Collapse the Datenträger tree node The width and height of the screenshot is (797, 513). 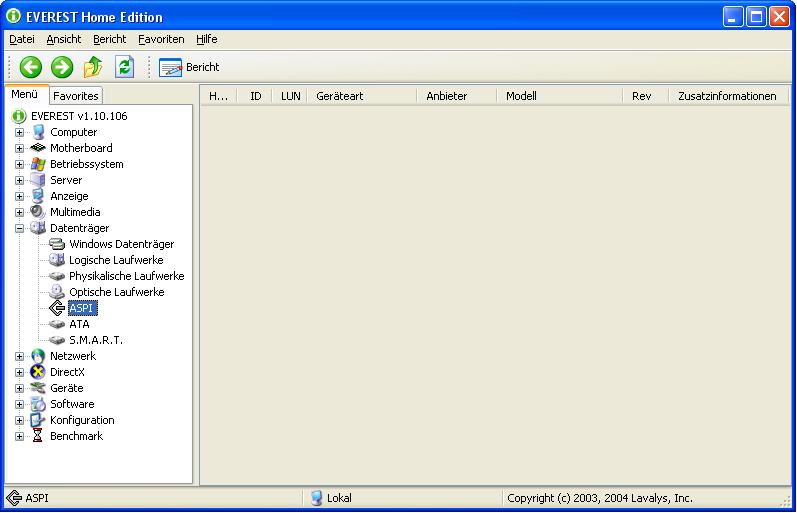(19, 229)
